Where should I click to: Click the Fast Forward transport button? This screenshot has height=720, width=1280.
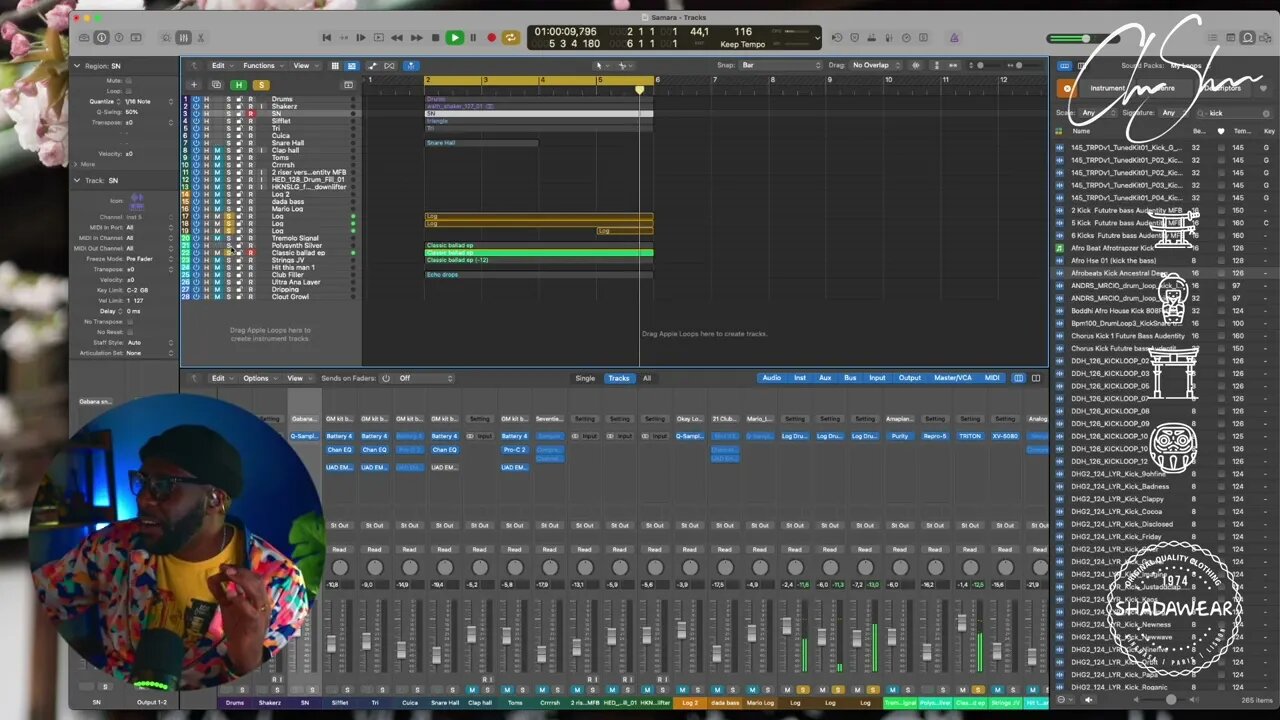pos(416,38)
